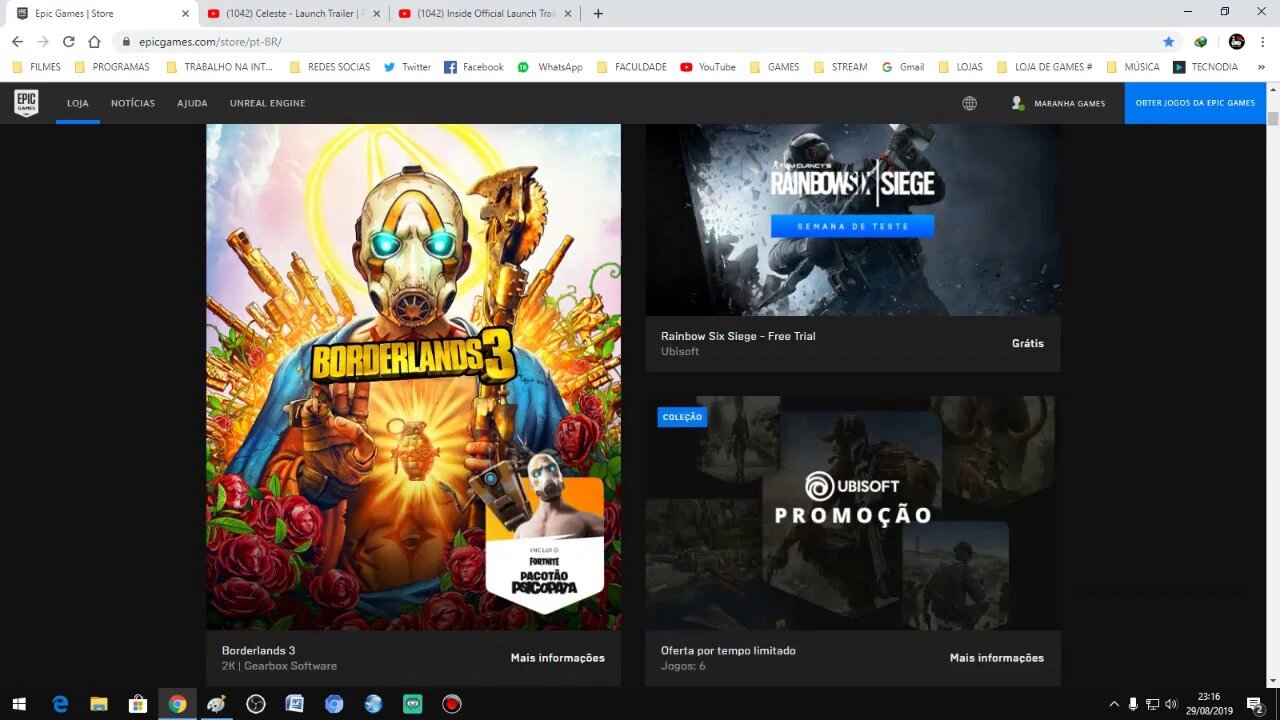The height and width of the screenshot is (720, 1280).
Task: Open the LOJAS bookmarks folder
Action: click(960, 67)
